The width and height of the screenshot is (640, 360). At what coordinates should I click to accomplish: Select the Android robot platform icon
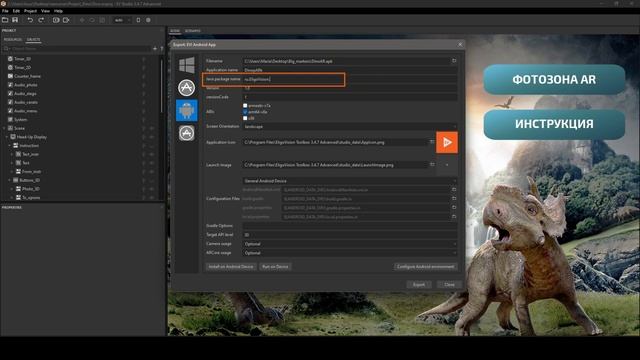(x=187, y=110)
